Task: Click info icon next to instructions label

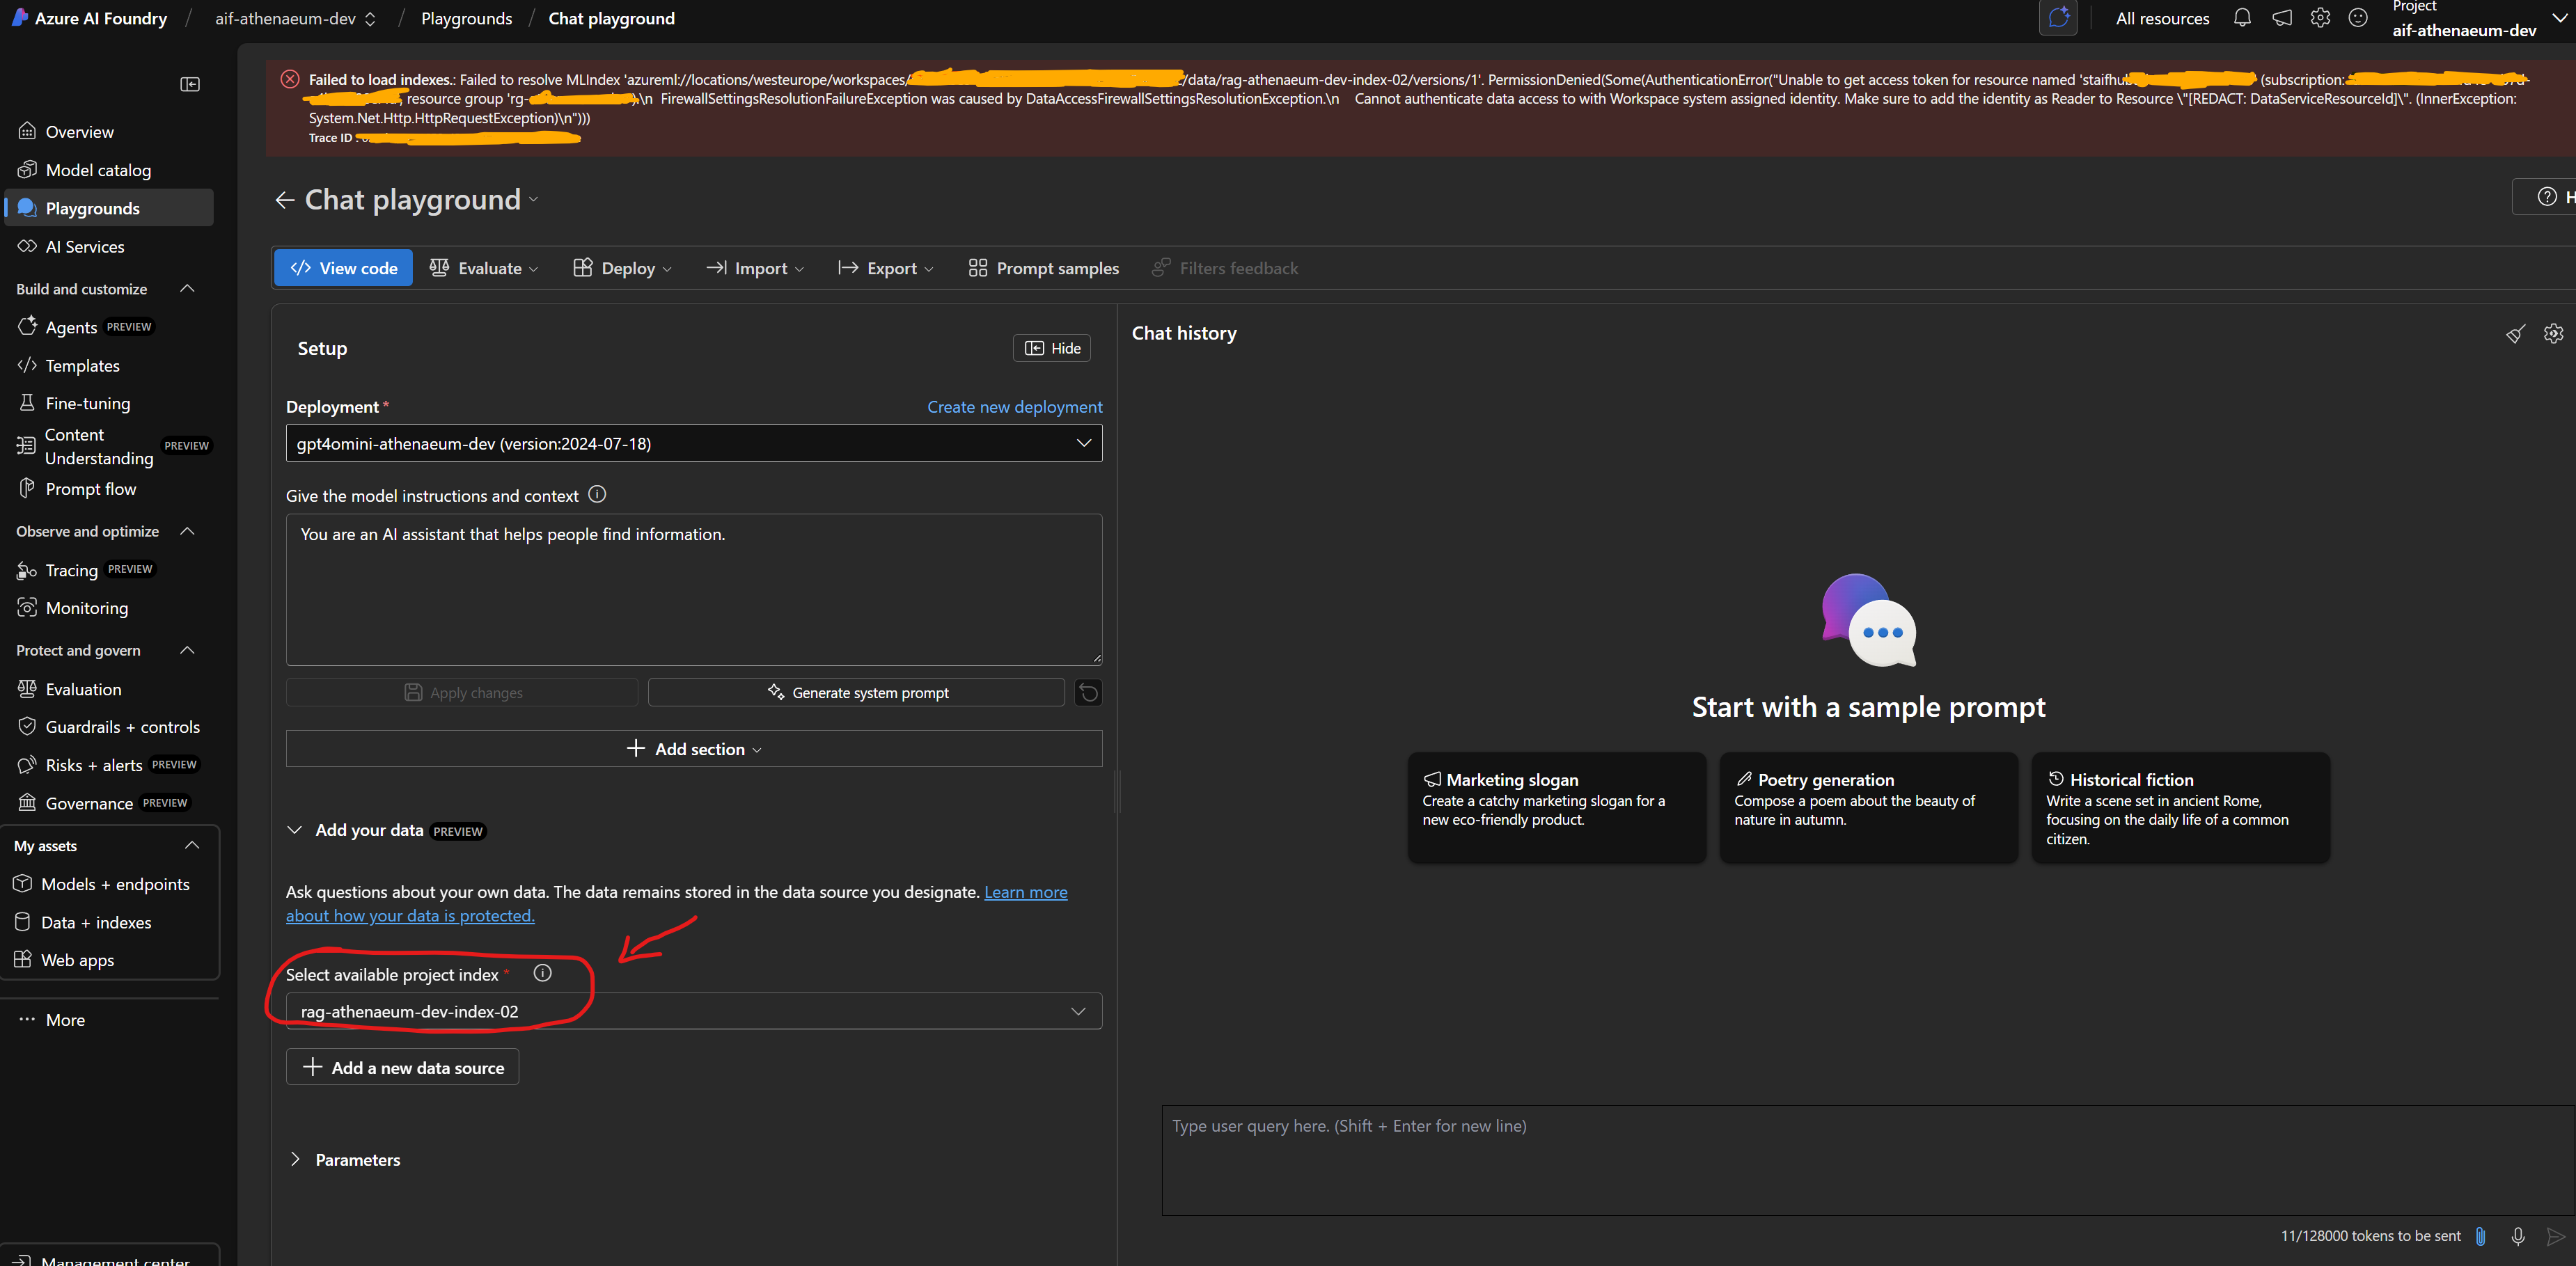Action: click(x=597, y=494)
